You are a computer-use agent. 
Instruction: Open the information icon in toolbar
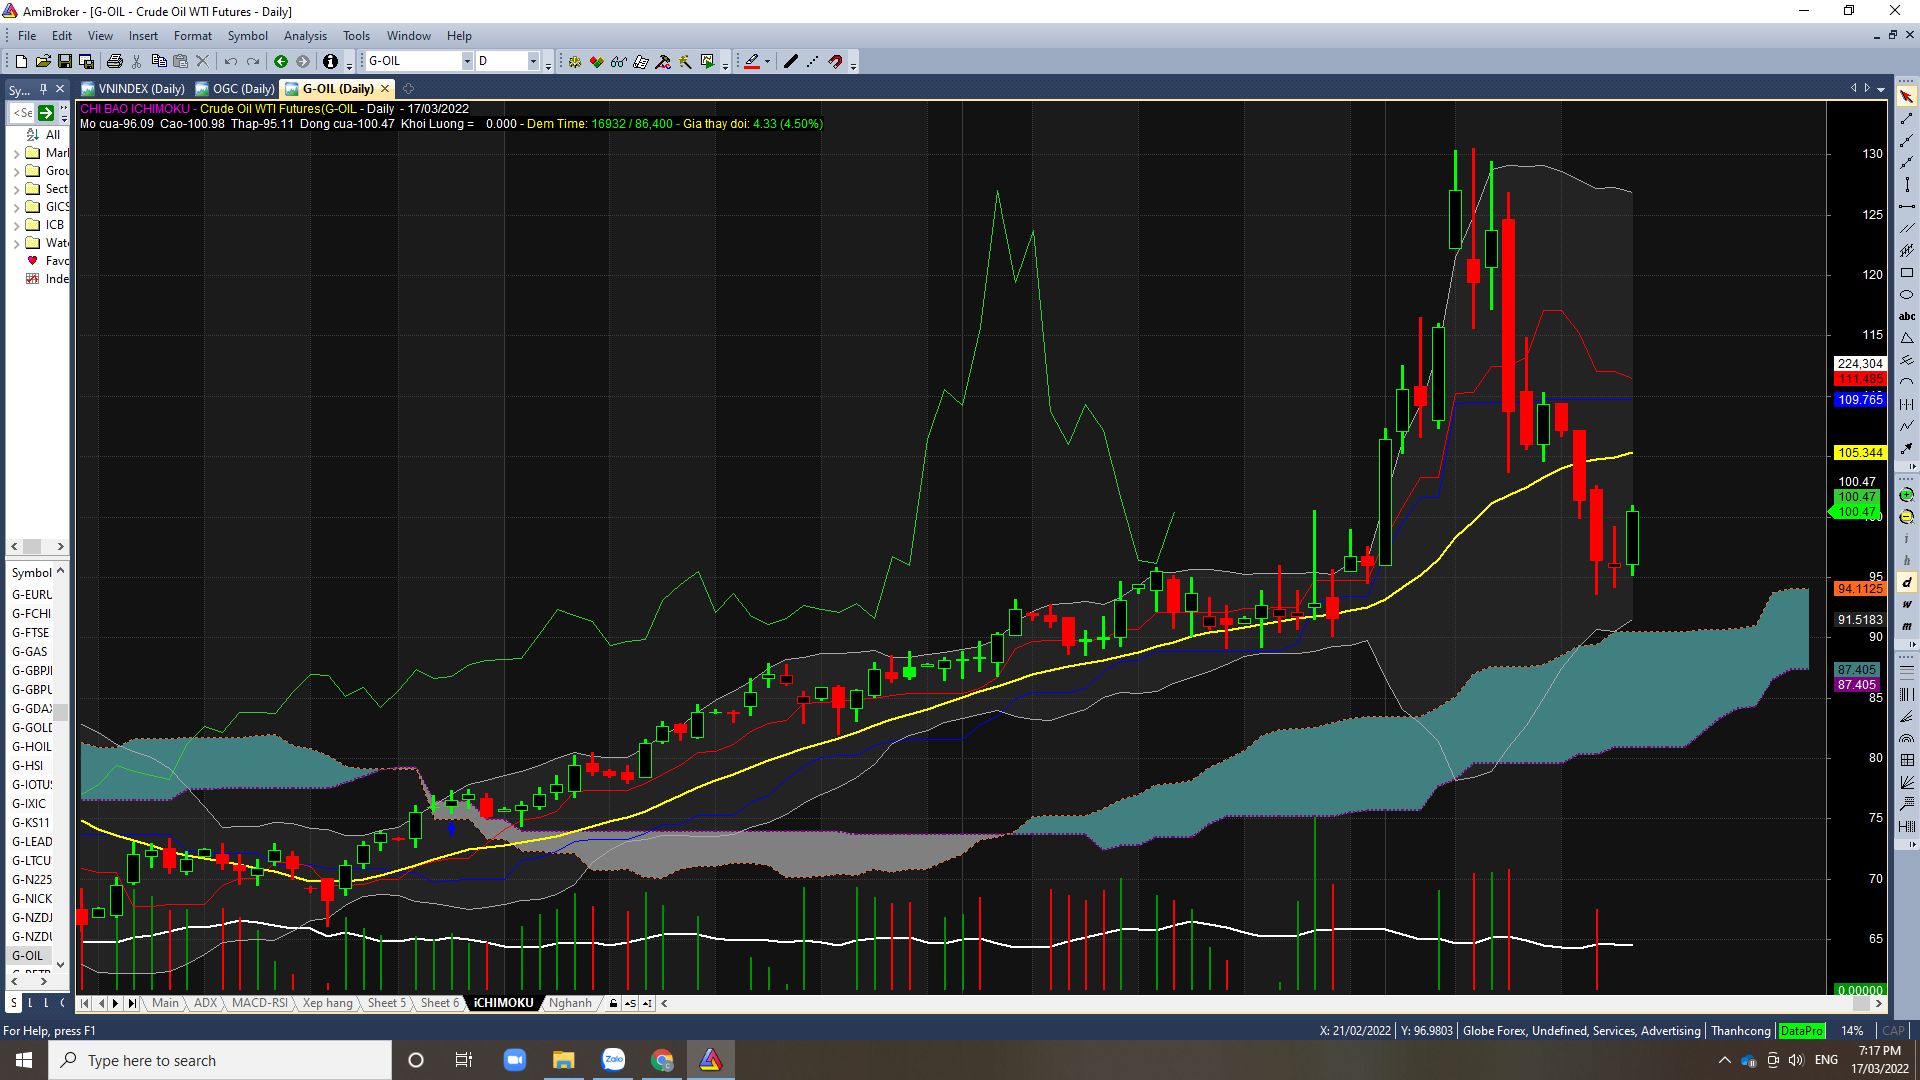(330, 62)
